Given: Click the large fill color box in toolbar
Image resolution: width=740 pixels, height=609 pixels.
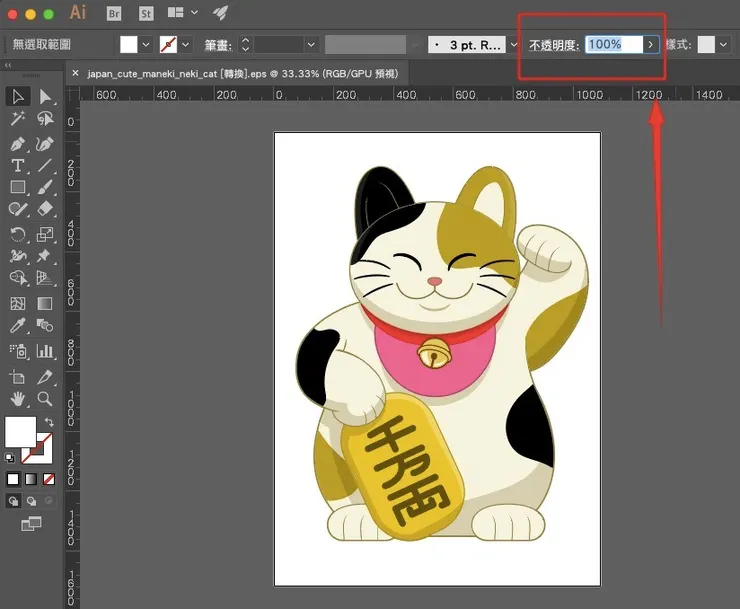Looking at the screenshot, I should point(20,433).
